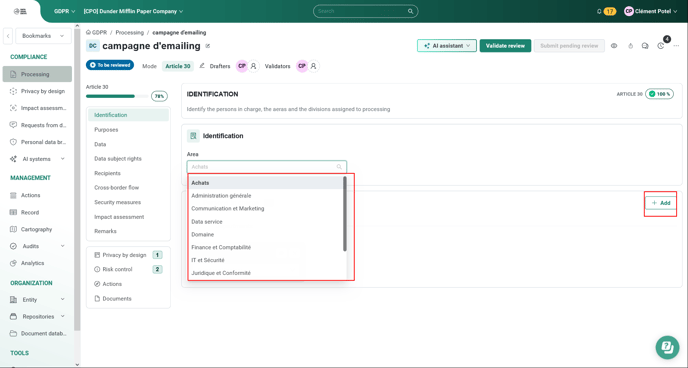Click the CP avatar next to Drafters
Viewport: 688px width, 368px height.
click(242, 66)
